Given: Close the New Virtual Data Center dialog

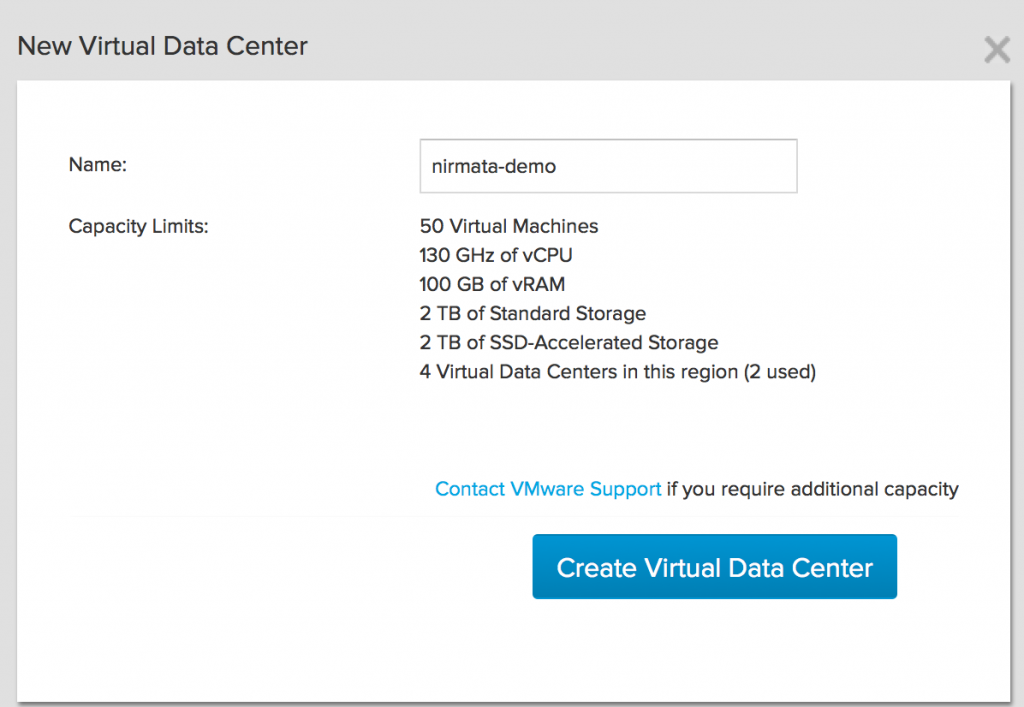Looking at the screenshot, I should click(997, 50).
